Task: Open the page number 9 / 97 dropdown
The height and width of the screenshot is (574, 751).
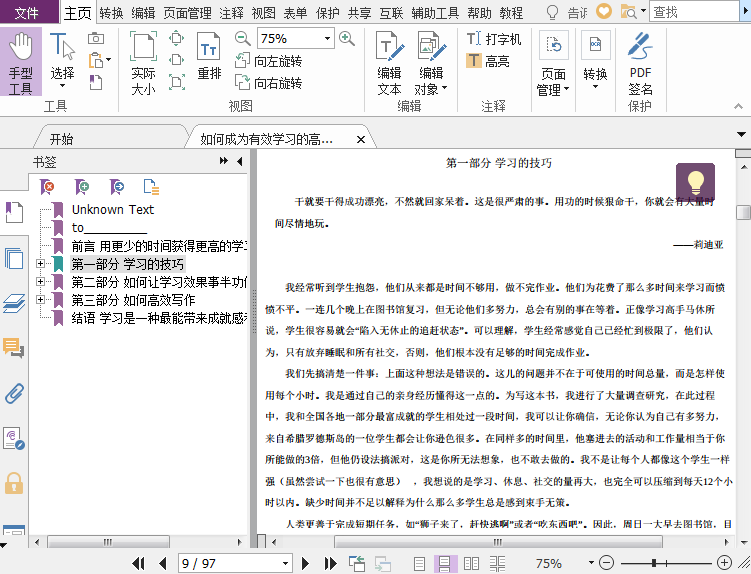Action: click(285, 563)
